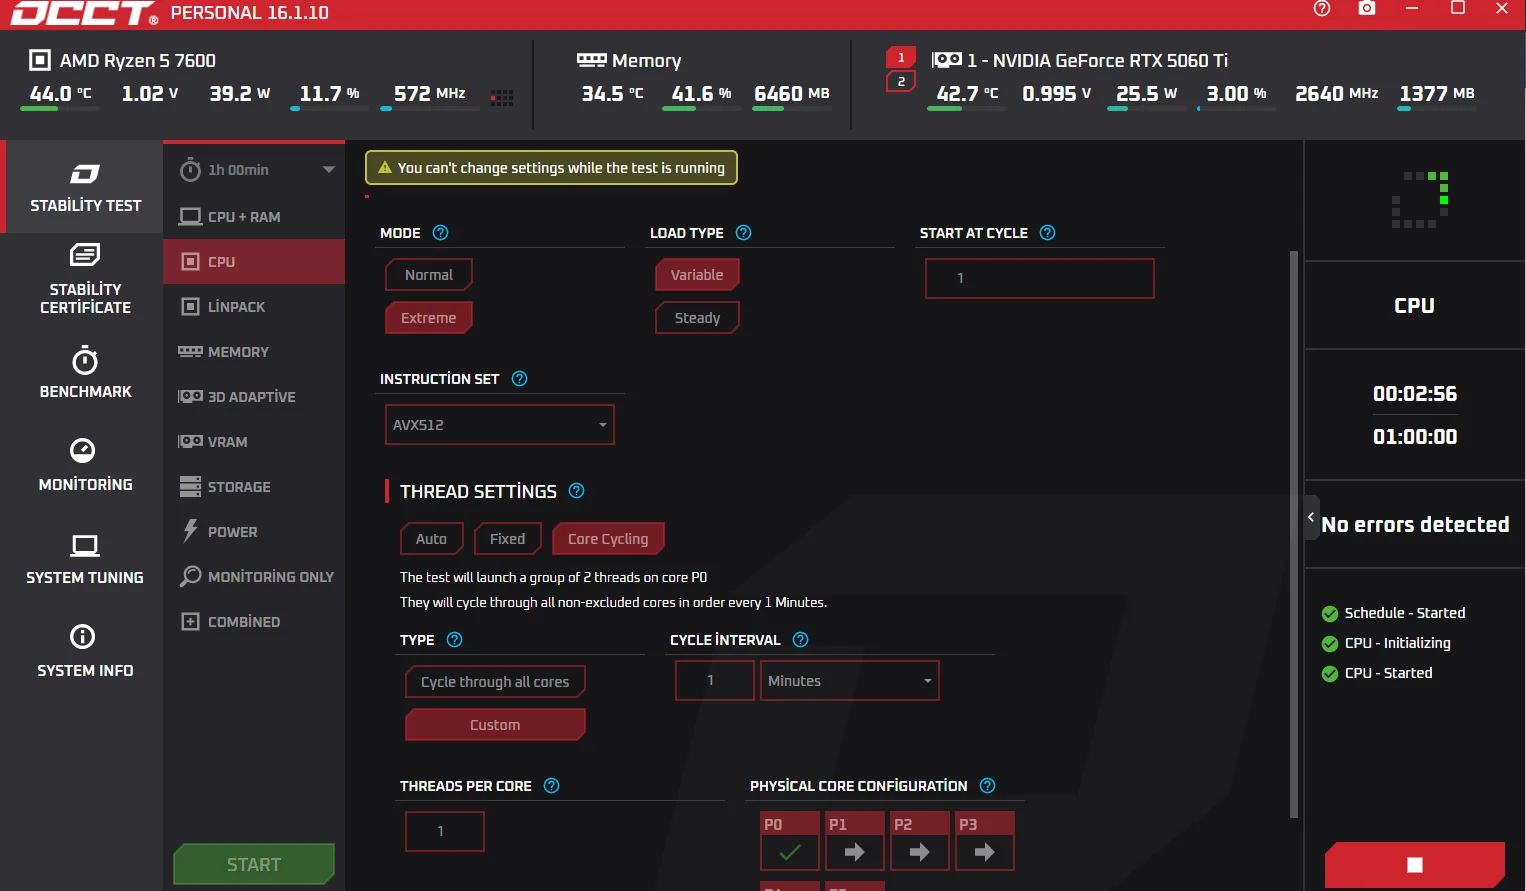Select the Linpack test
Viewport: 1526px width, 891px height.
tap(254, 306)
